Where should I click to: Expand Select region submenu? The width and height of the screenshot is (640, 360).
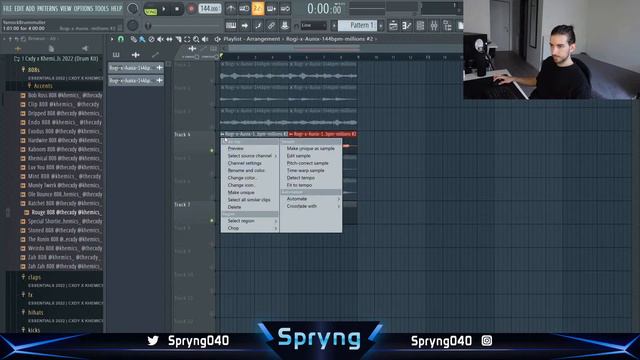click(x=249, y=221)
